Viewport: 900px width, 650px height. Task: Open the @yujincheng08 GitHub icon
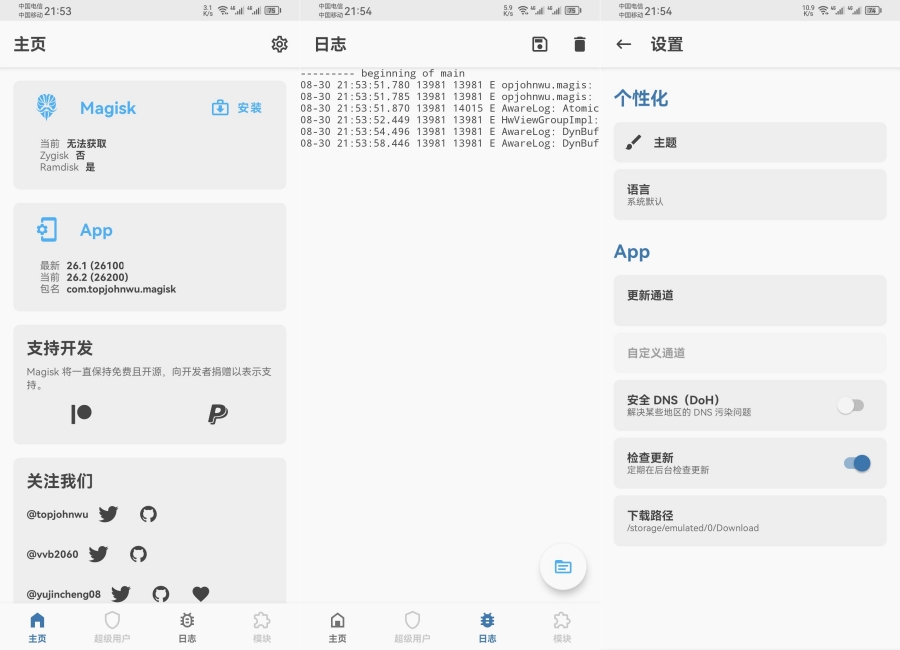pos(161,594)
